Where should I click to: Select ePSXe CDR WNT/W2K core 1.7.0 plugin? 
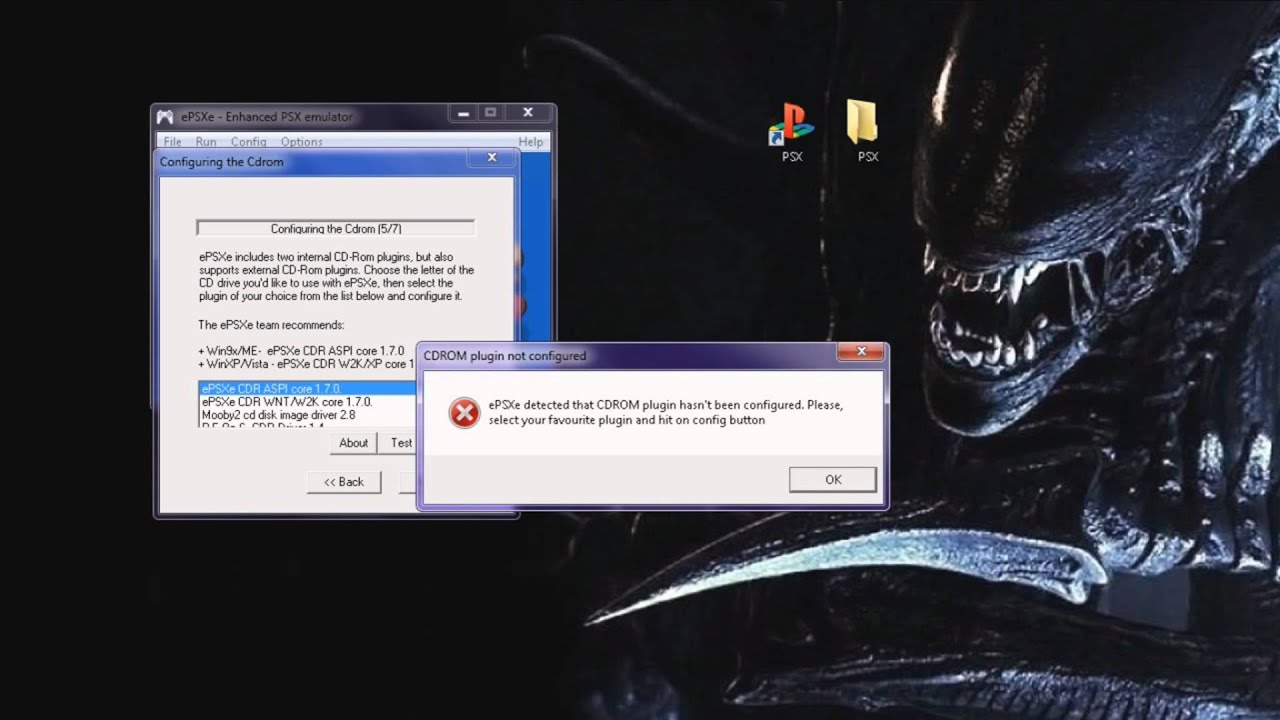tap(307, 401)
